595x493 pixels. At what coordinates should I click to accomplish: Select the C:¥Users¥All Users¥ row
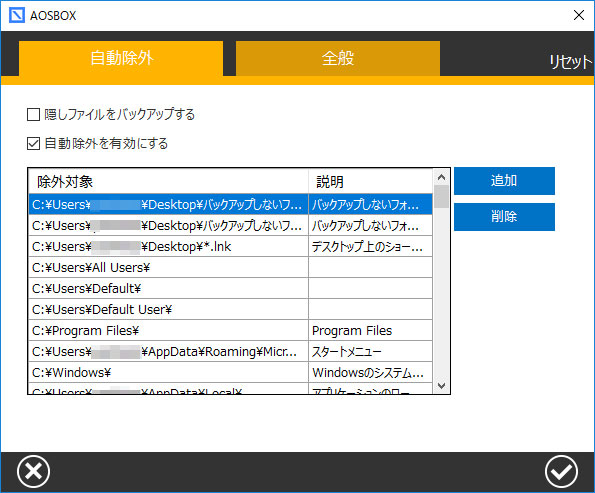click(231, 268)
